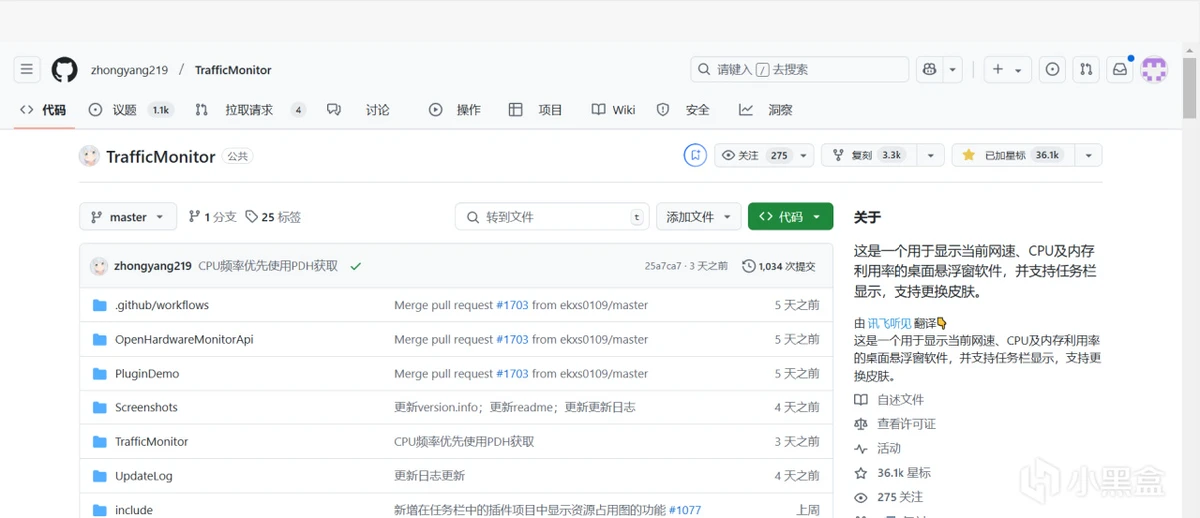Open the Screenshots folder
Screen dimensions: 1200x518
tap(146, 408)
